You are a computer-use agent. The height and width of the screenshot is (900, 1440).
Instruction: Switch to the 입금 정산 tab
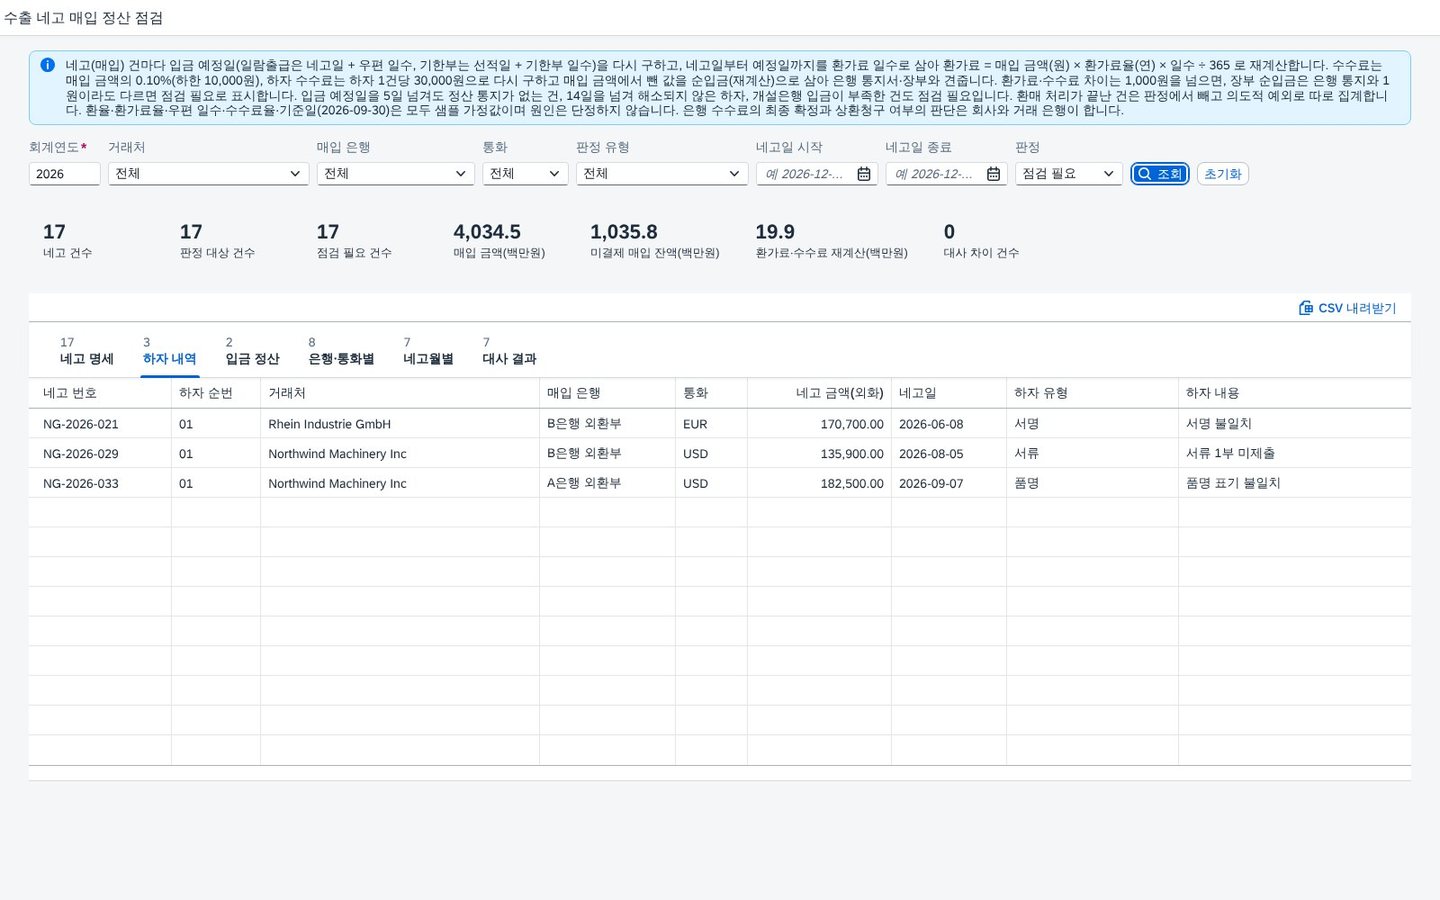[252, 351]
